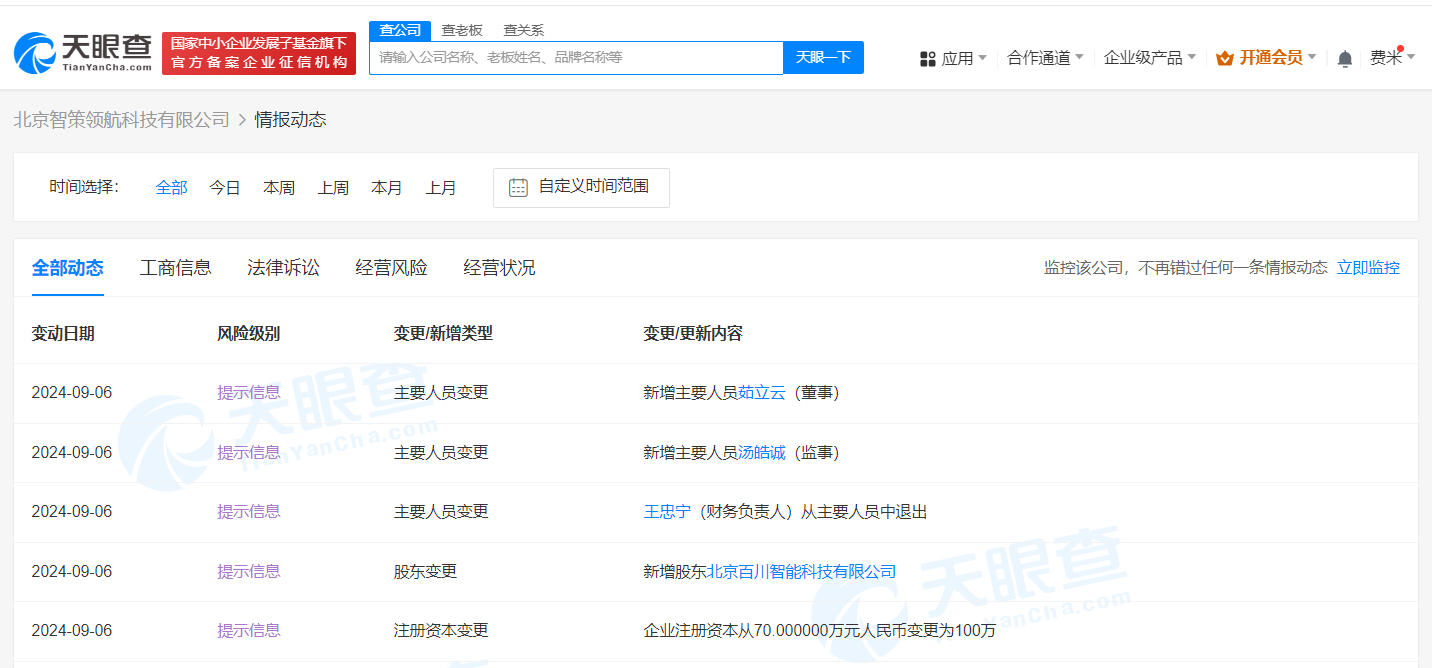Viewport: 1432px width, 668px height.
Task: Filter time by 本周
Action: pos(279,188)
